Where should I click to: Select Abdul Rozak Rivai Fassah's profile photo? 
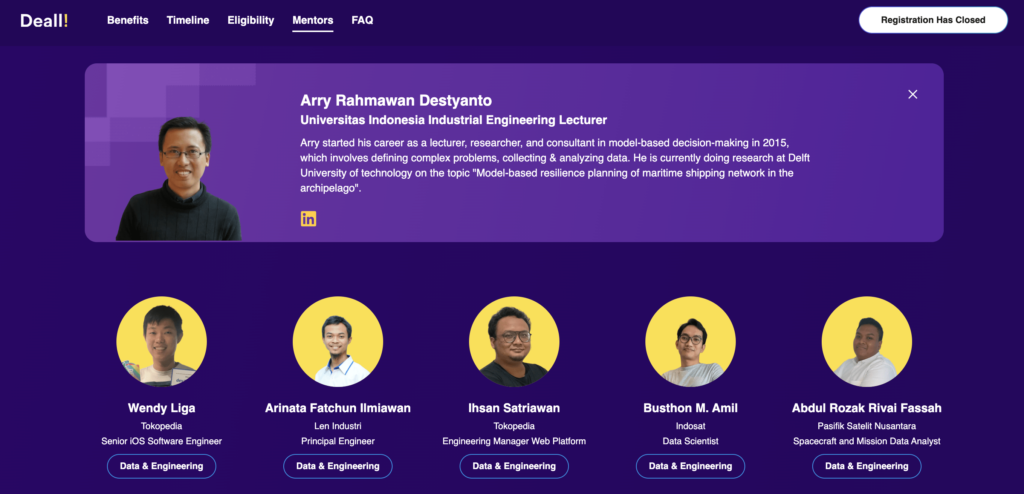(x=867, y=342)
